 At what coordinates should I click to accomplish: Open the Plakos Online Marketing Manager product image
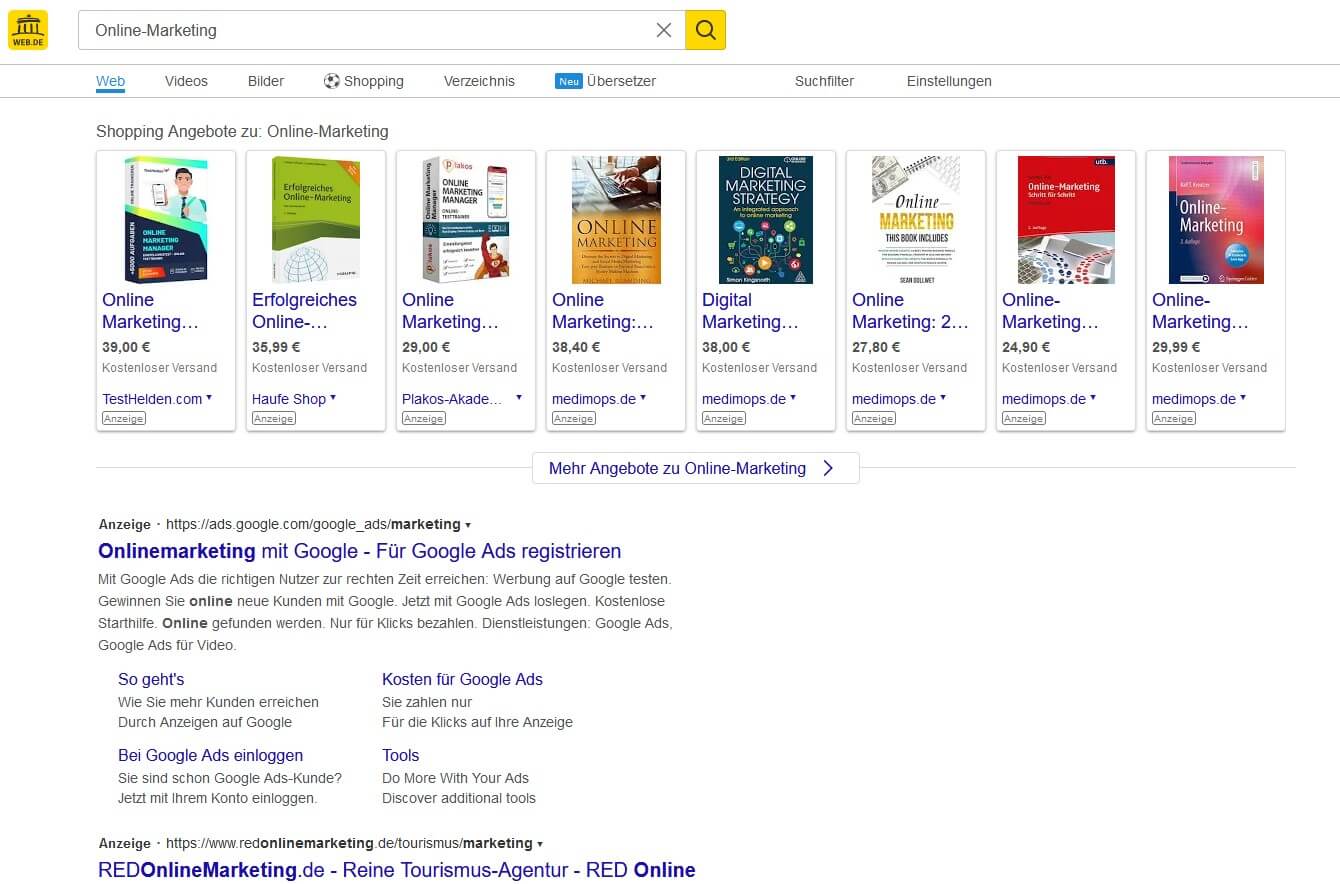pyautogui.click(x=466, y=220)
